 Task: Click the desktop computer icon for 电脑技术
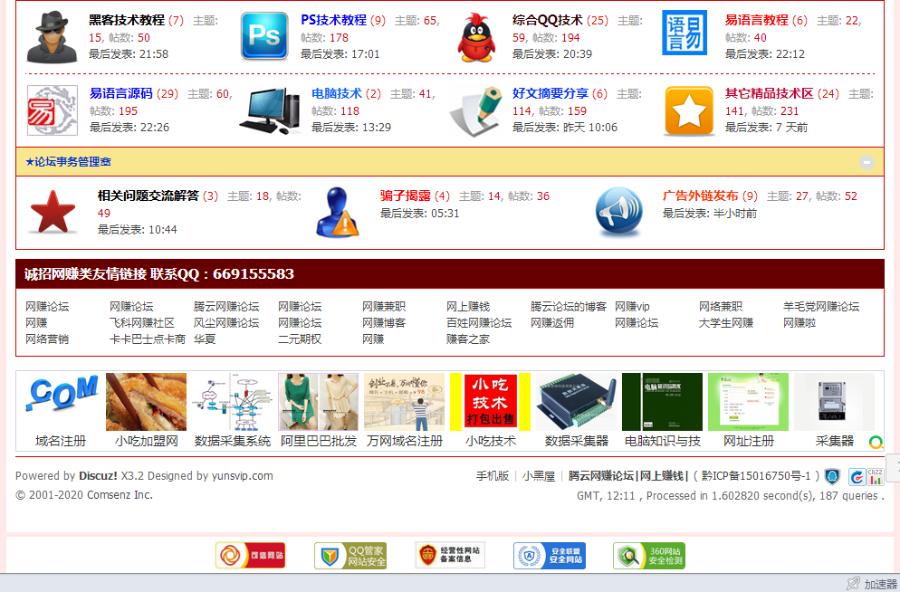tap(270, 111)
